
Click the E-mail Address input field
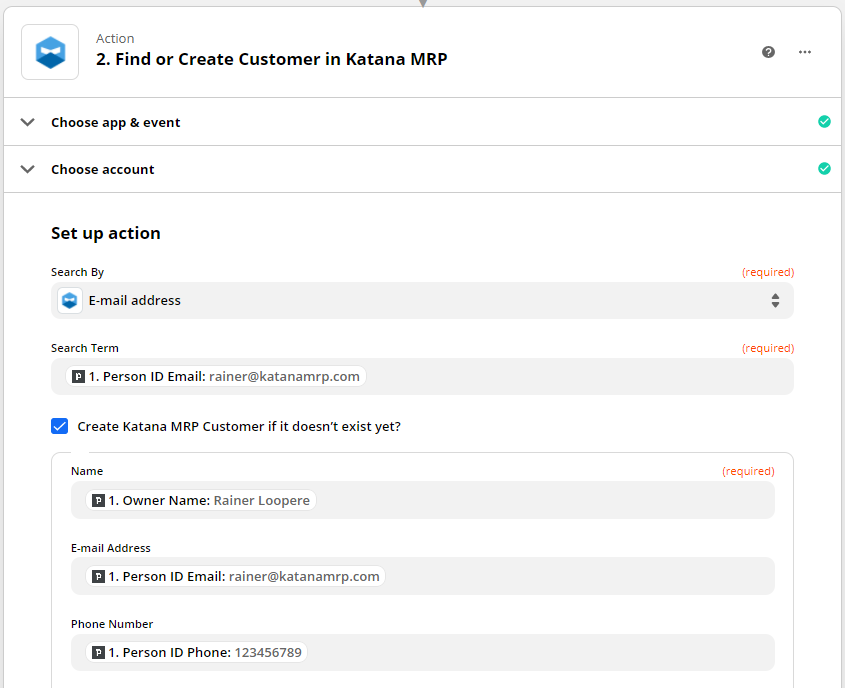click(x=422, y=576)
